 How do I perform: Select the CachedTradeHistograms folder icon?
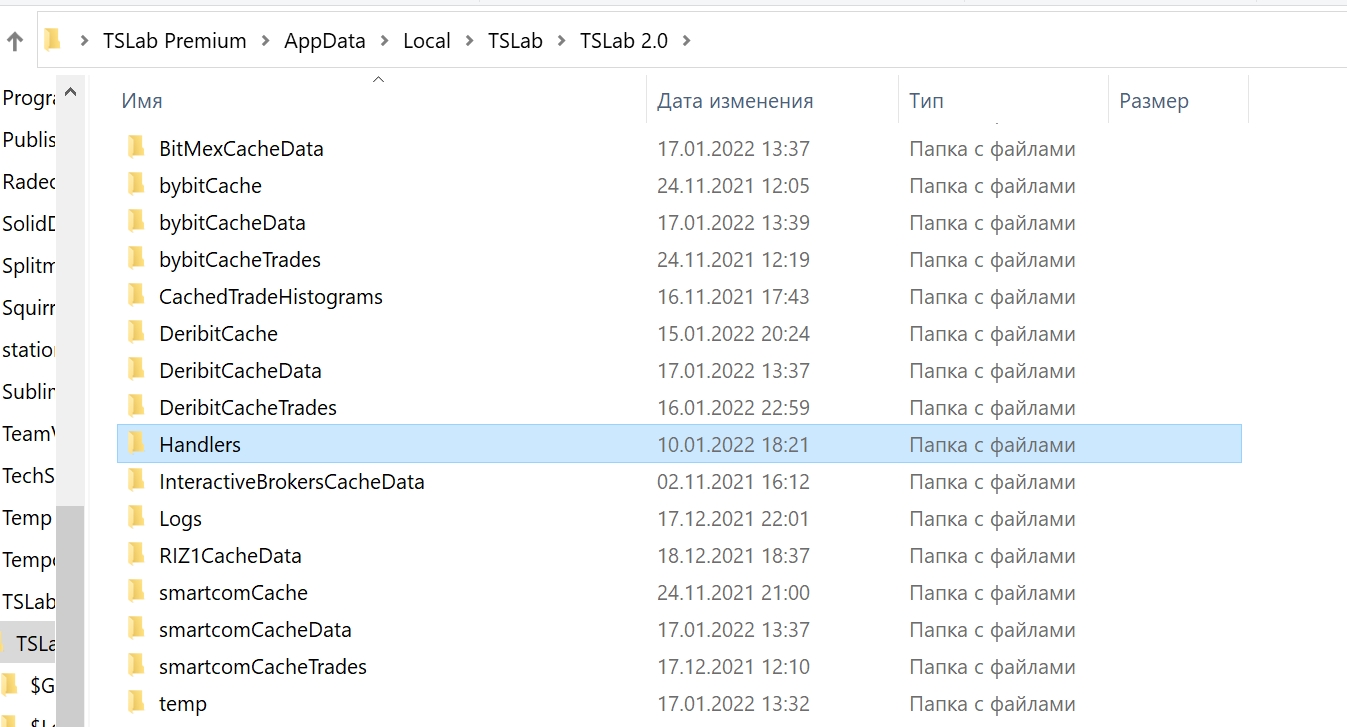pos(137,296)
